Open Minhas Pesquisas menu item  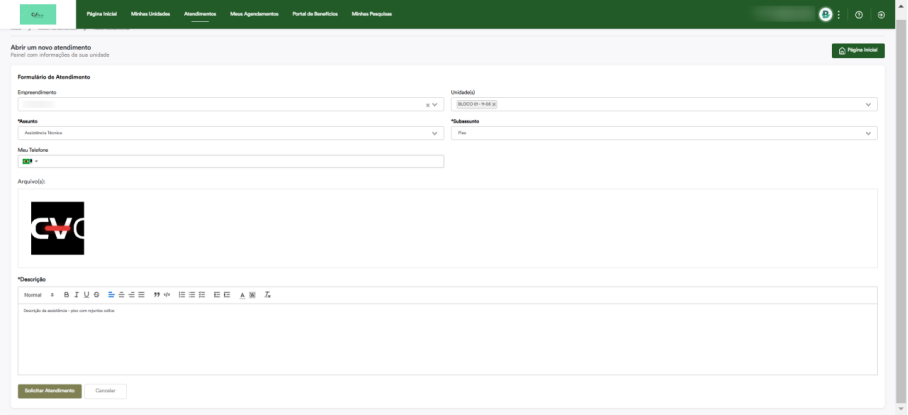pyautogui.click(x=372, y=14)
